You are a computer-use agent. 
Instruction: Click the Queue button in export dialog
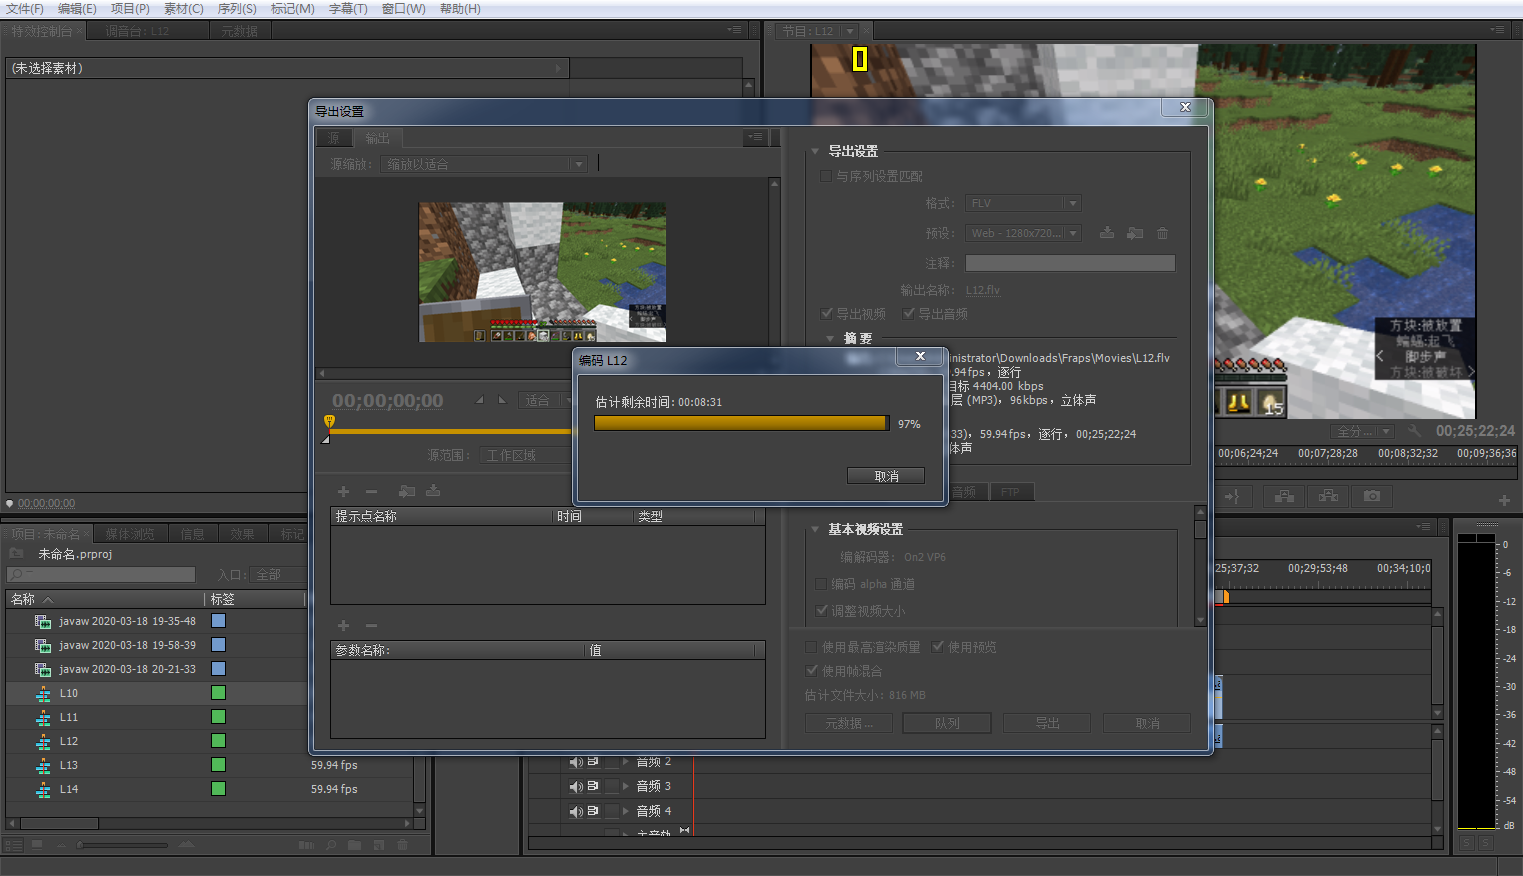pos(947,723)
